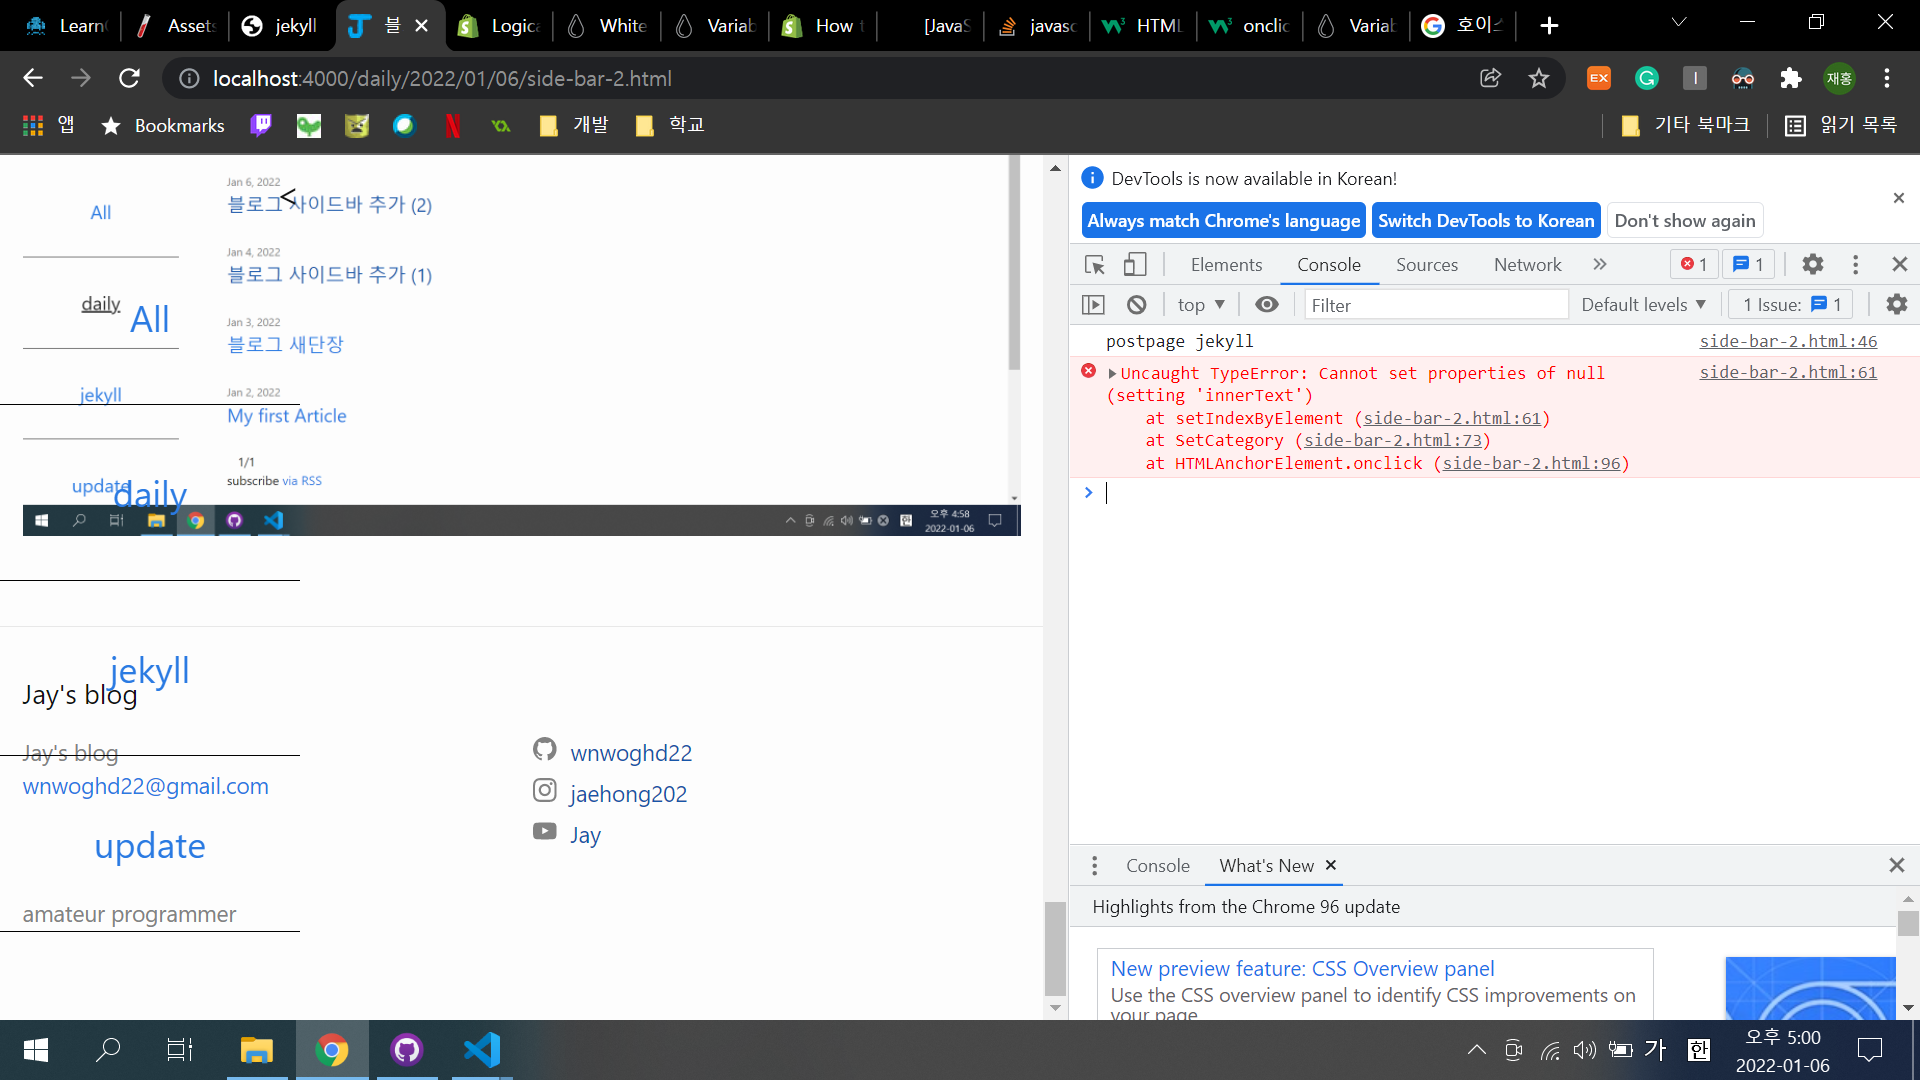Image resolution: width=1920 pixels, height=1080 pixels.
Task: Show the console sidebar
Action: click(x=1094, y=304)
